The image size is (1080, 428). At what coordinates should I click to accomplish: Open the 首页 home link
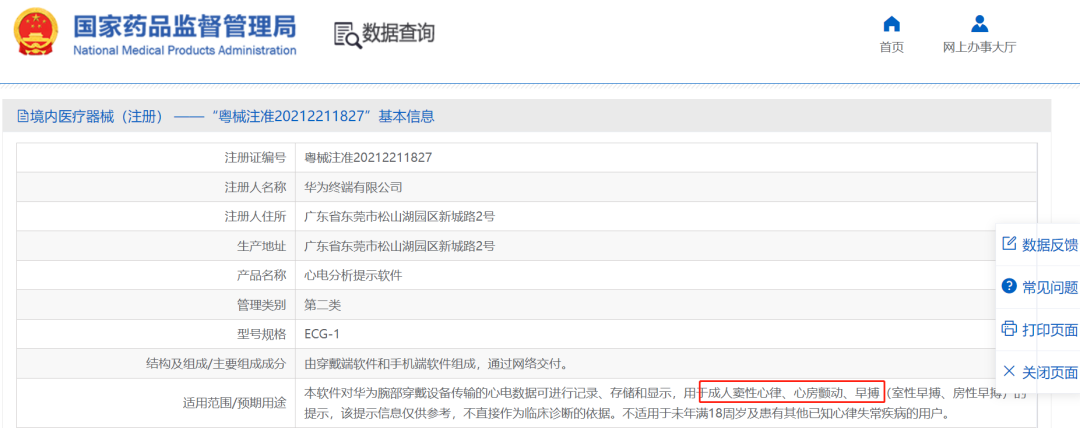point(891,47)
